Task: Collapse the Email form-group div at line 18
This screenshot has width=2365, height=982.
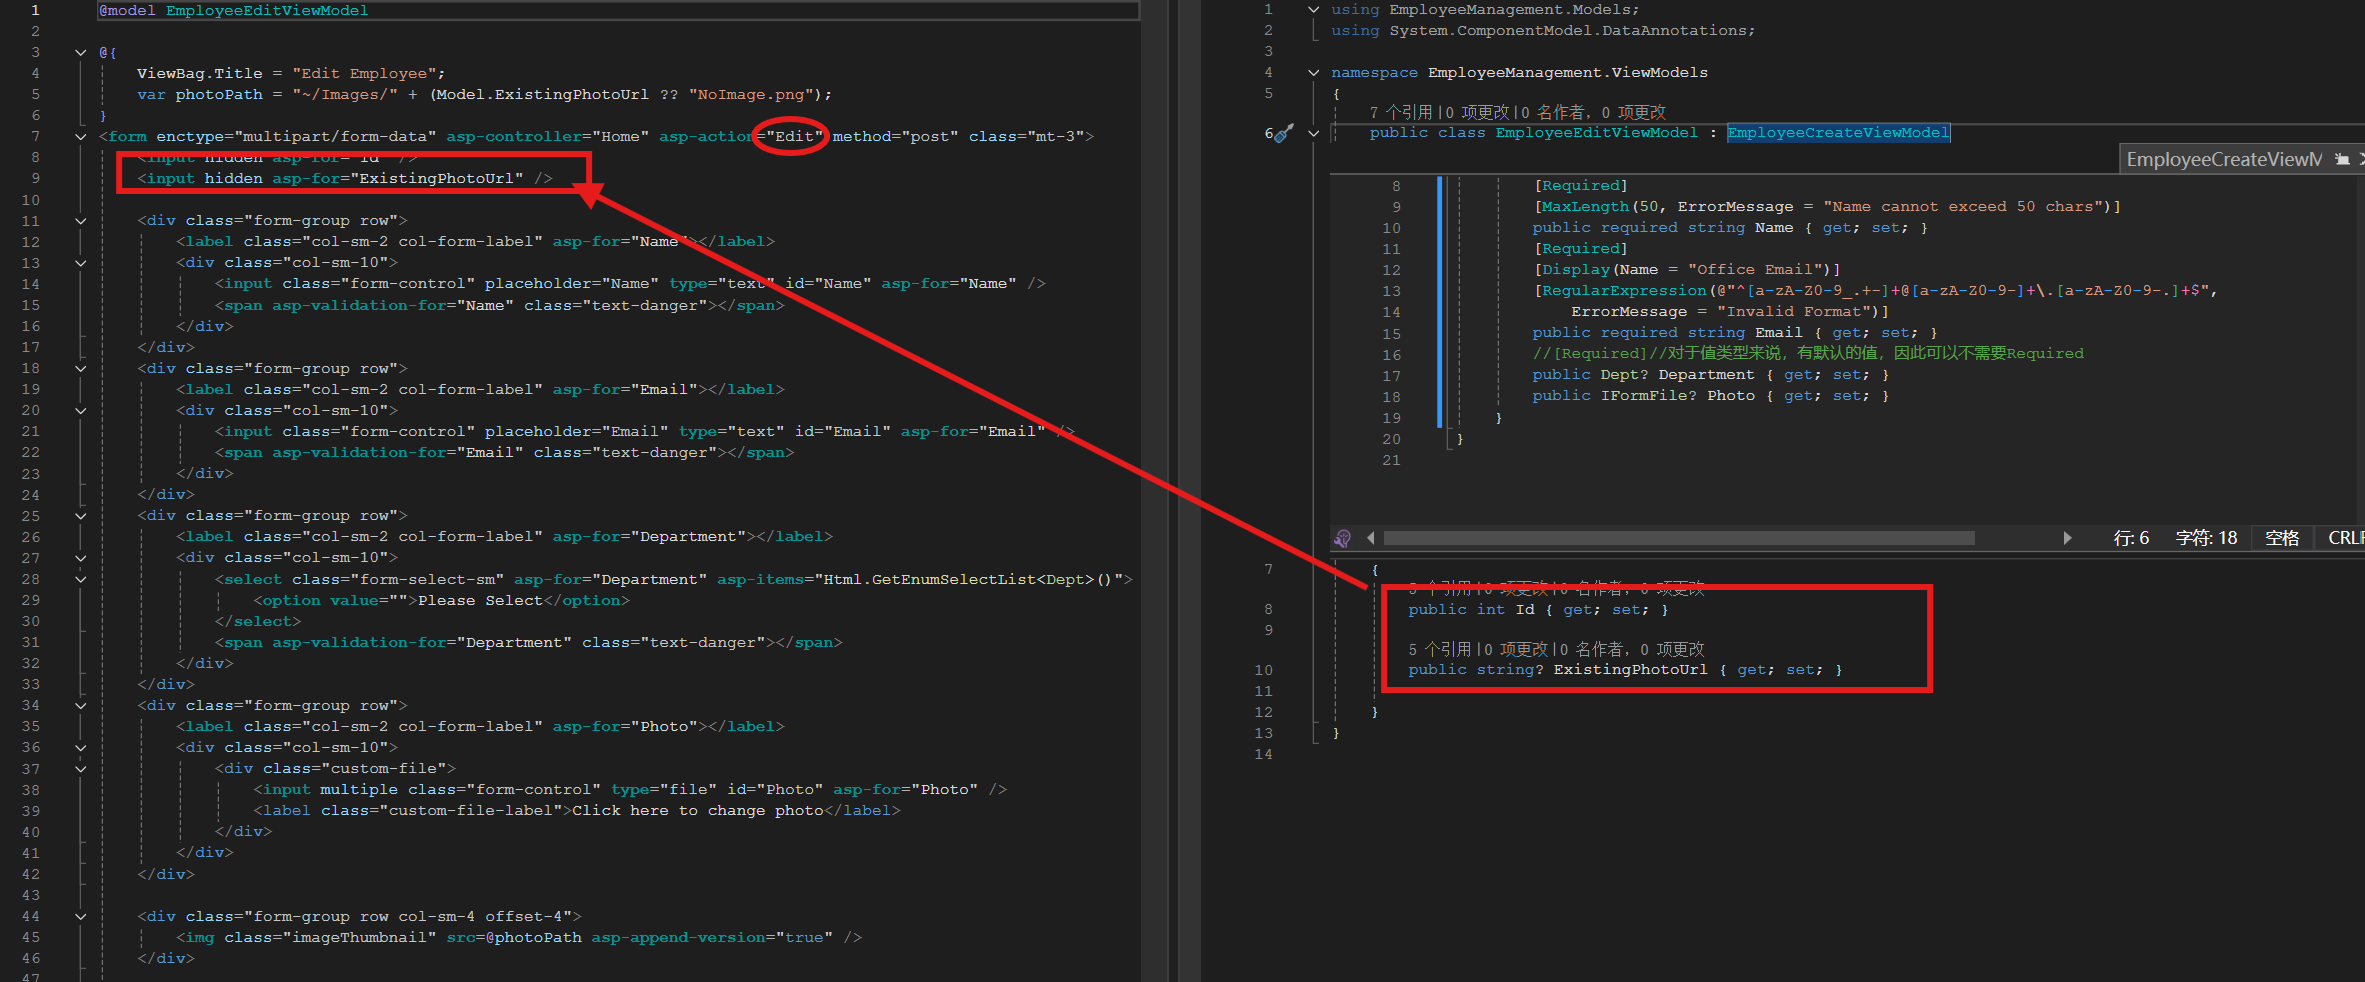Action: [x=81, y=368]
